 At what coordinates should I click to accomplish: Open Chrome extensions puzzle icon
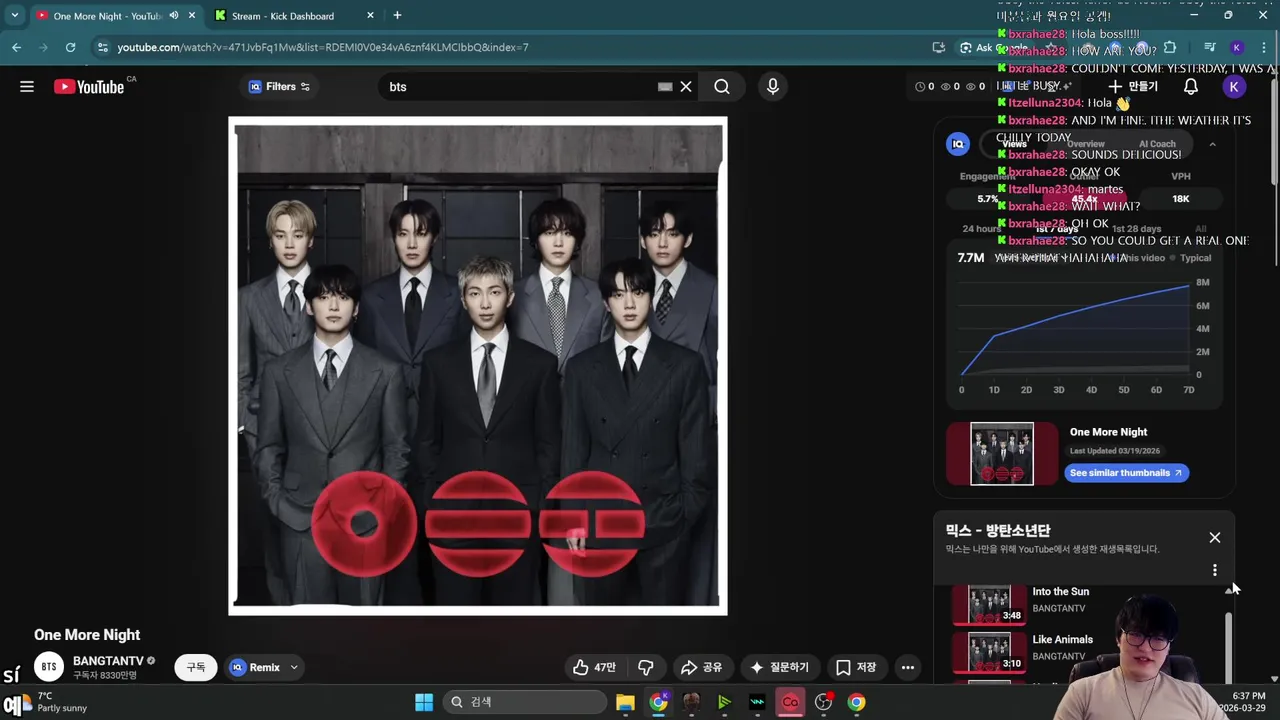click(1170, 47)
